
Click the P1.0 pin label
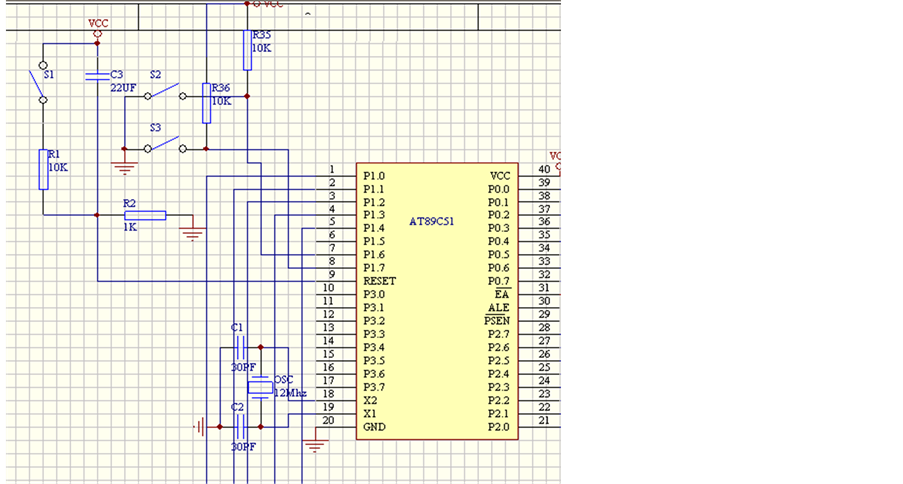click(374, 176)
